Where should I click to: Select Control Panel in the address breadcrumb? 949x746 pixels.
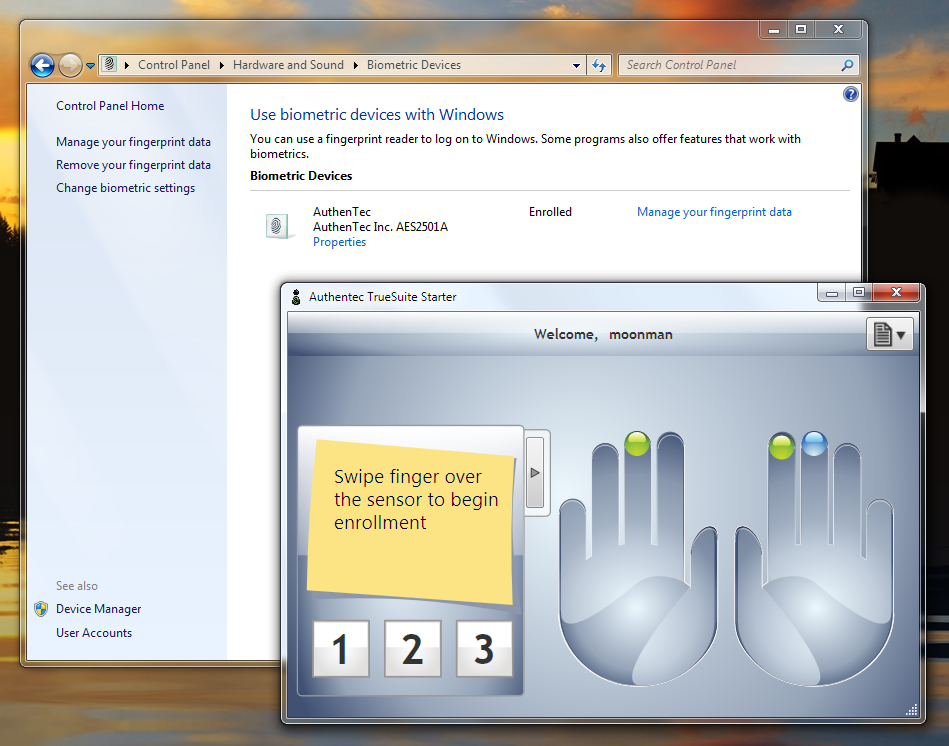(x=174, y=65)
